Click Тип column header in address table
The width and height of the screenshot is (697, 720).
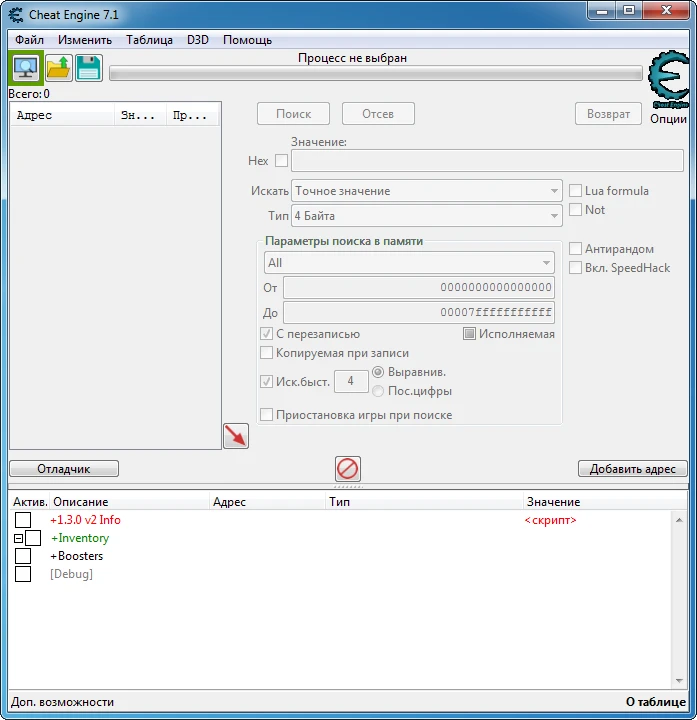click(x=424, y=501)
